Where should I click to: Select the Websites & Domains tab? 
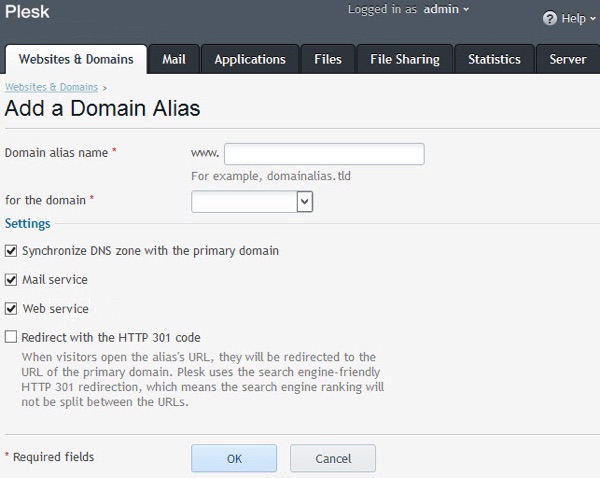click(76, 59)
